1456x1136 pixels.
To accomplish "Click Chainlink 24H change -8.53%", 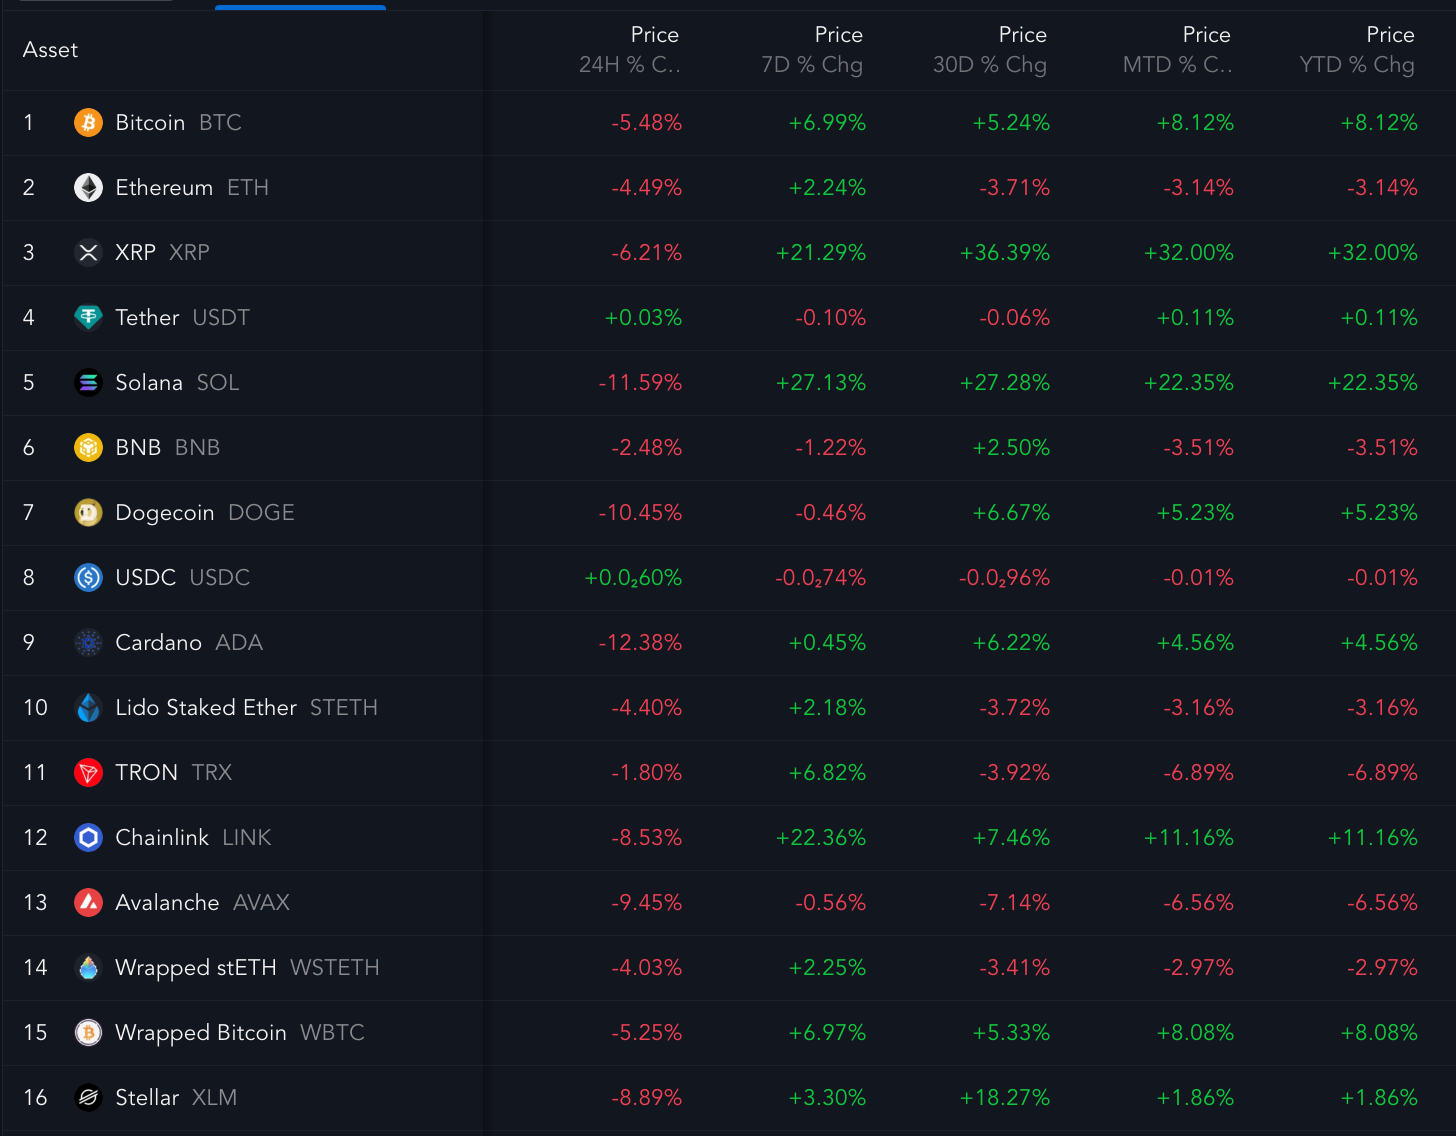I will (647, 838).
